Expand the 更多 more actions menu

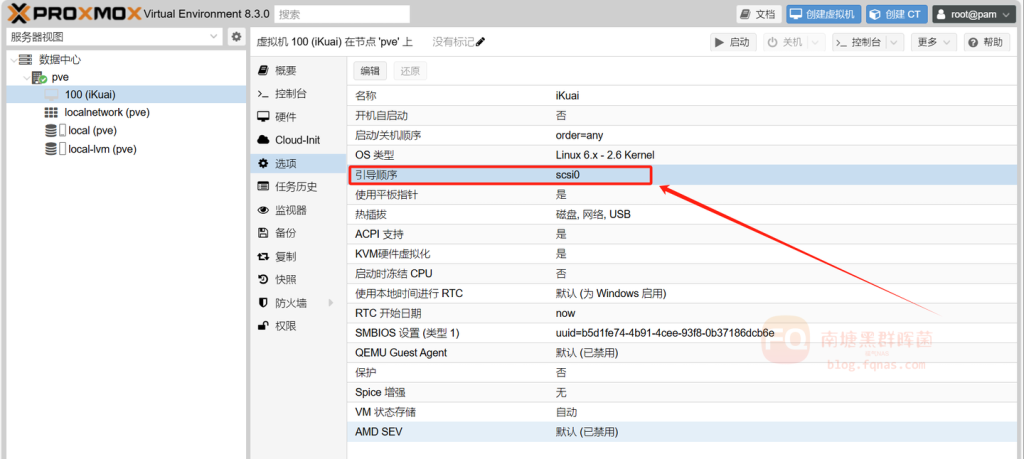(935, 42)
